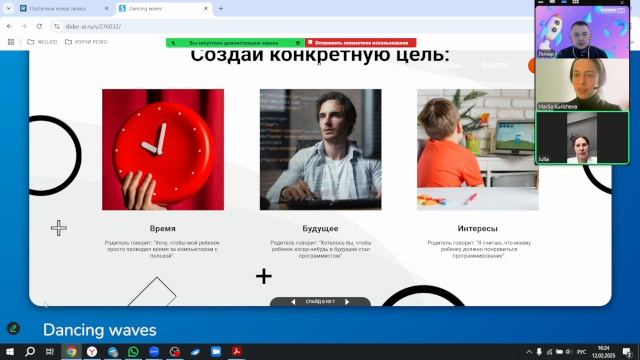Click the green screen-sharing status banner
The height and width of the screenshot is (360, 640).
[x=235, y=42]
